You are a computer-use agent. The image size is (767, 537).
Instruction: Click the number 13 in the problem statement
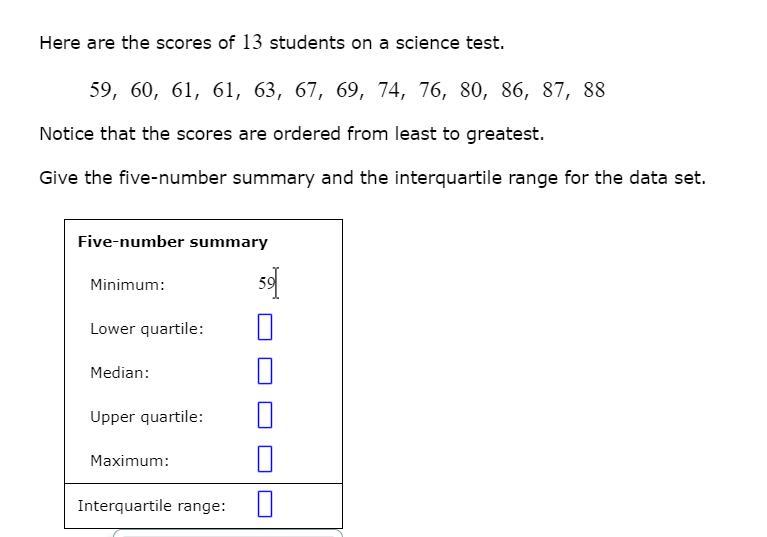click(x=252, y=42)
